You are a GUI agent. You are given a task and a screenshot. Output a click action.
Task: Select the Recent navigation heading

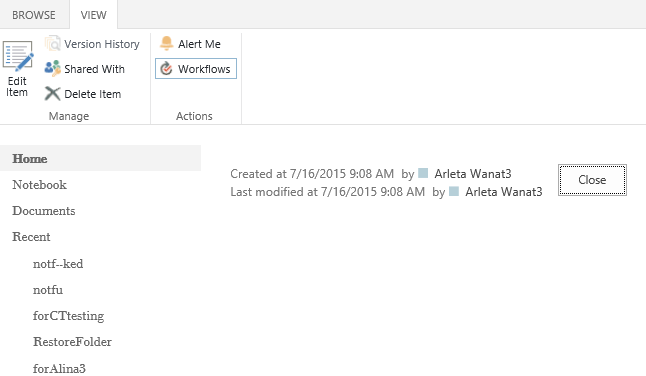click(x=31, y=236)
